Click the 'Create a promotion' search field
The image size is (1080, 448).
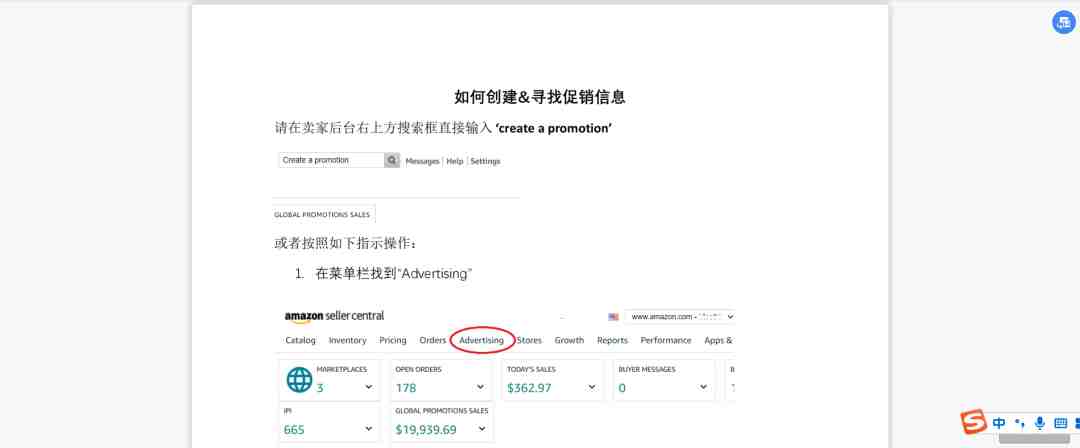331,160
